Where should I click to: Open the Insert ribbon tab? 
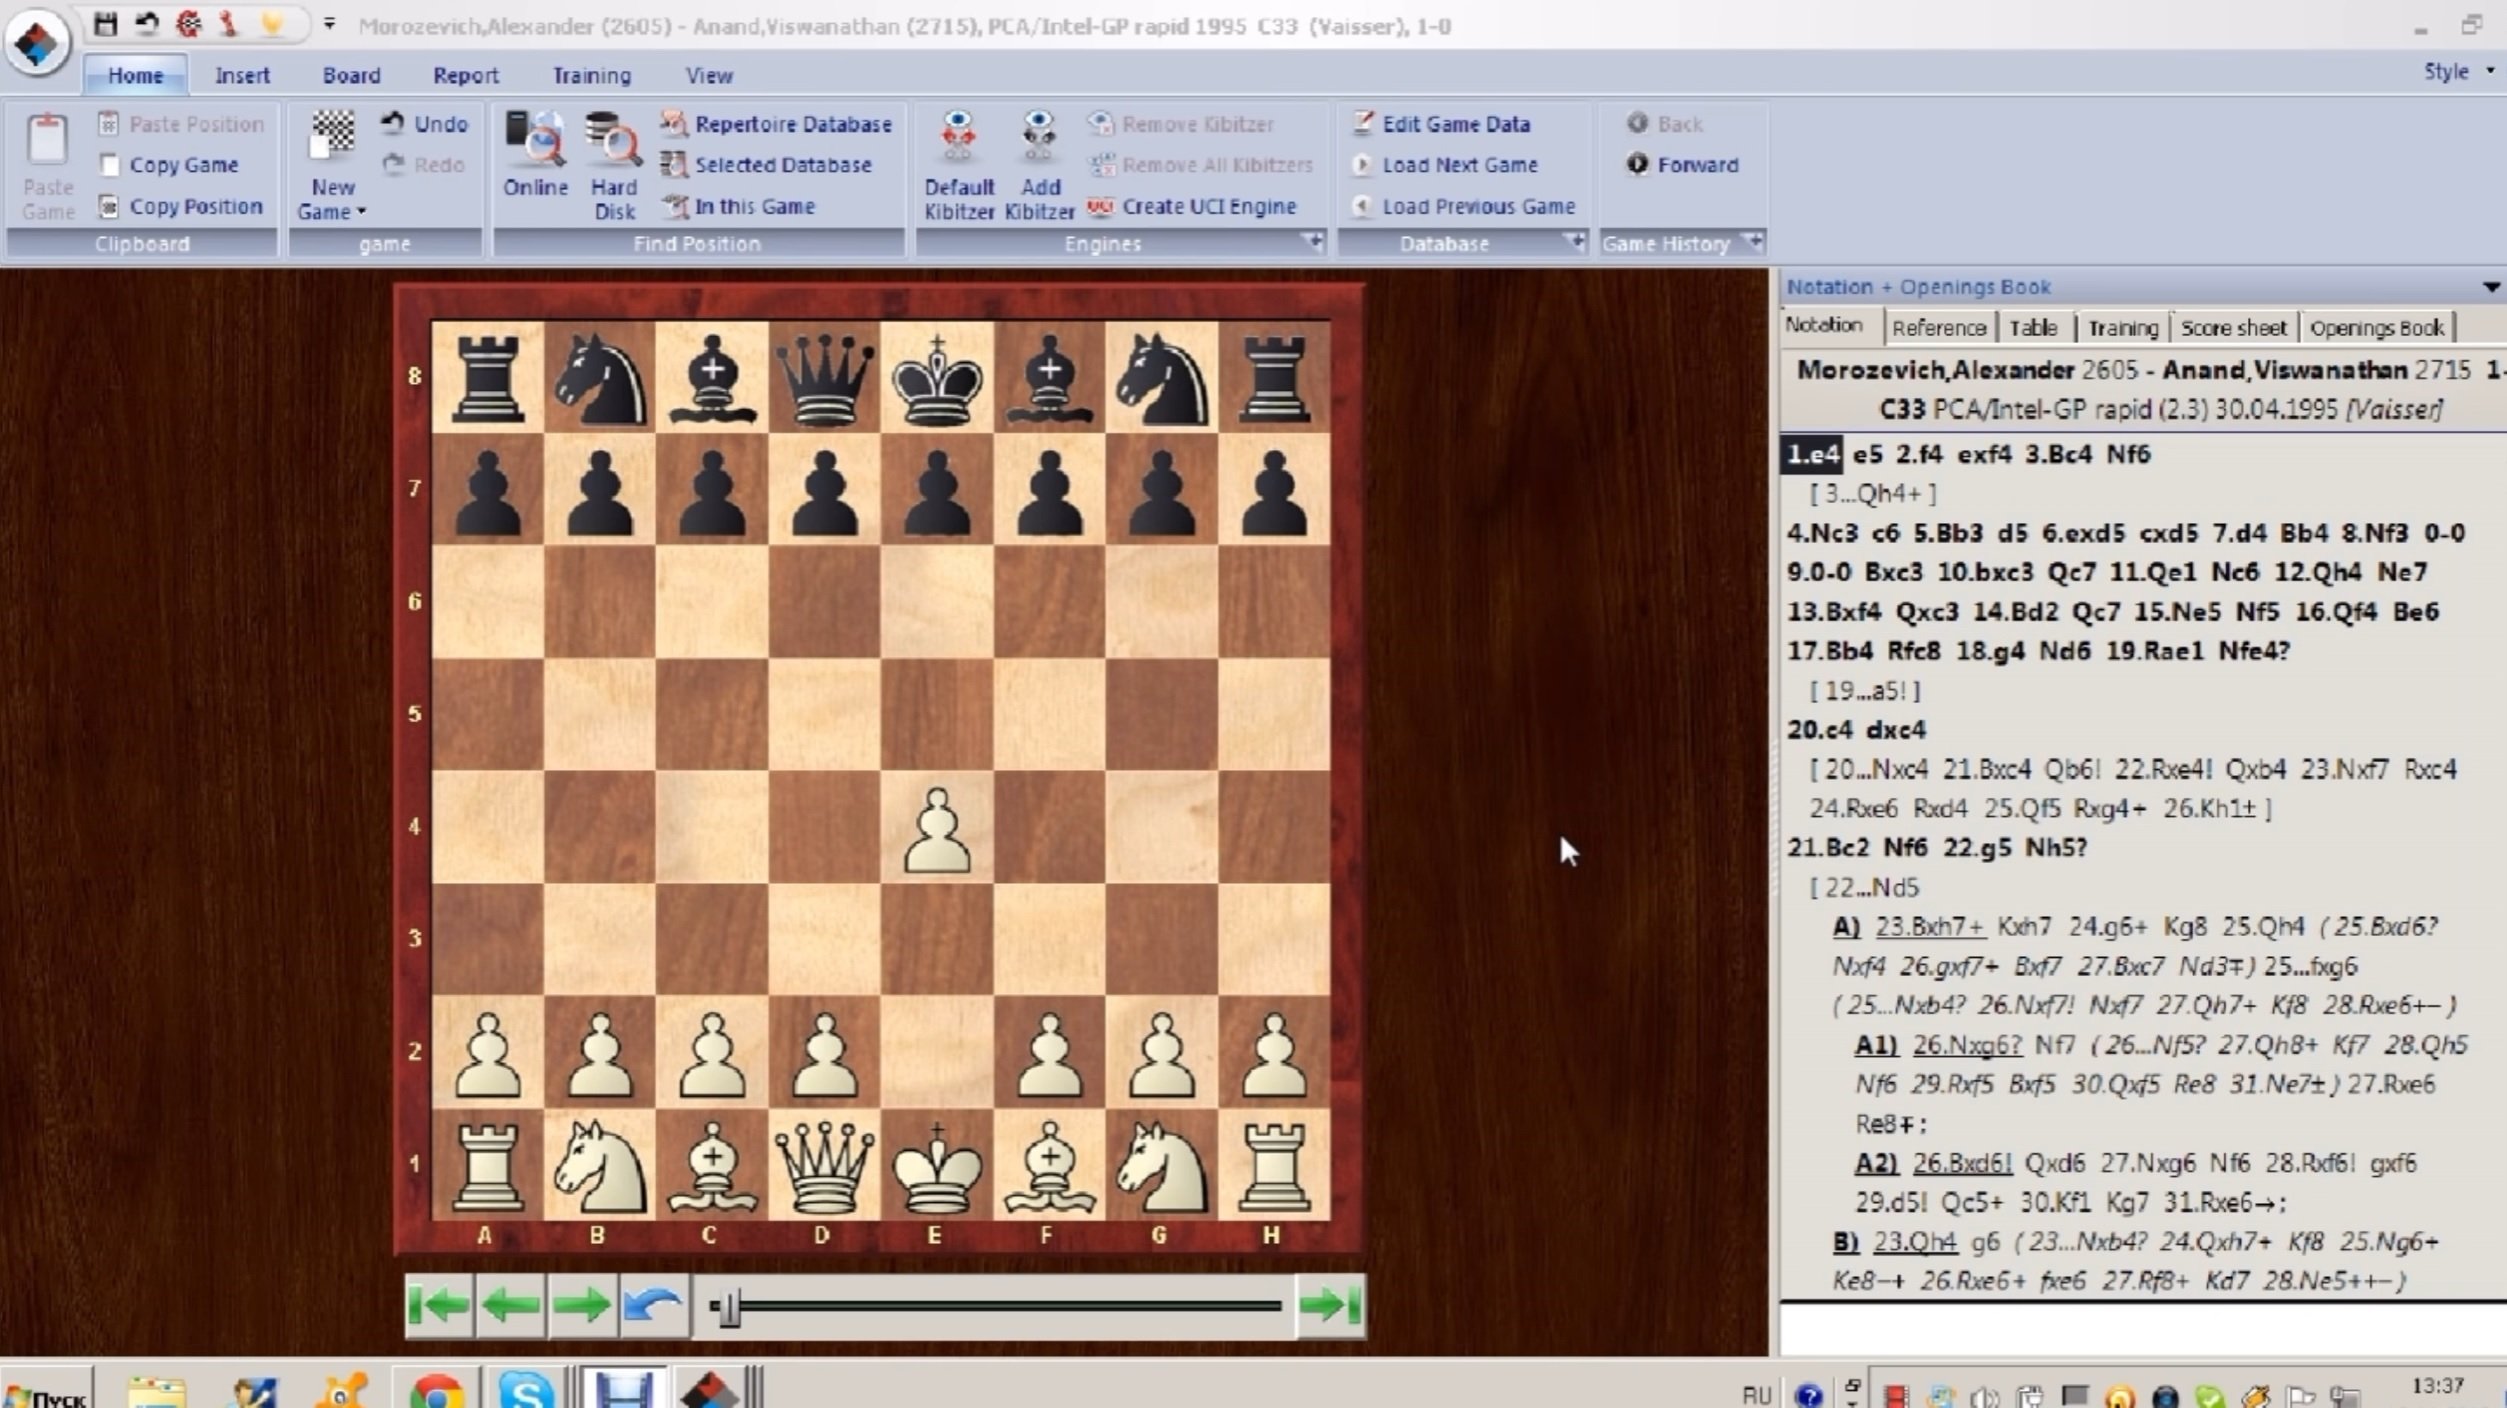(x=242, y=75)
